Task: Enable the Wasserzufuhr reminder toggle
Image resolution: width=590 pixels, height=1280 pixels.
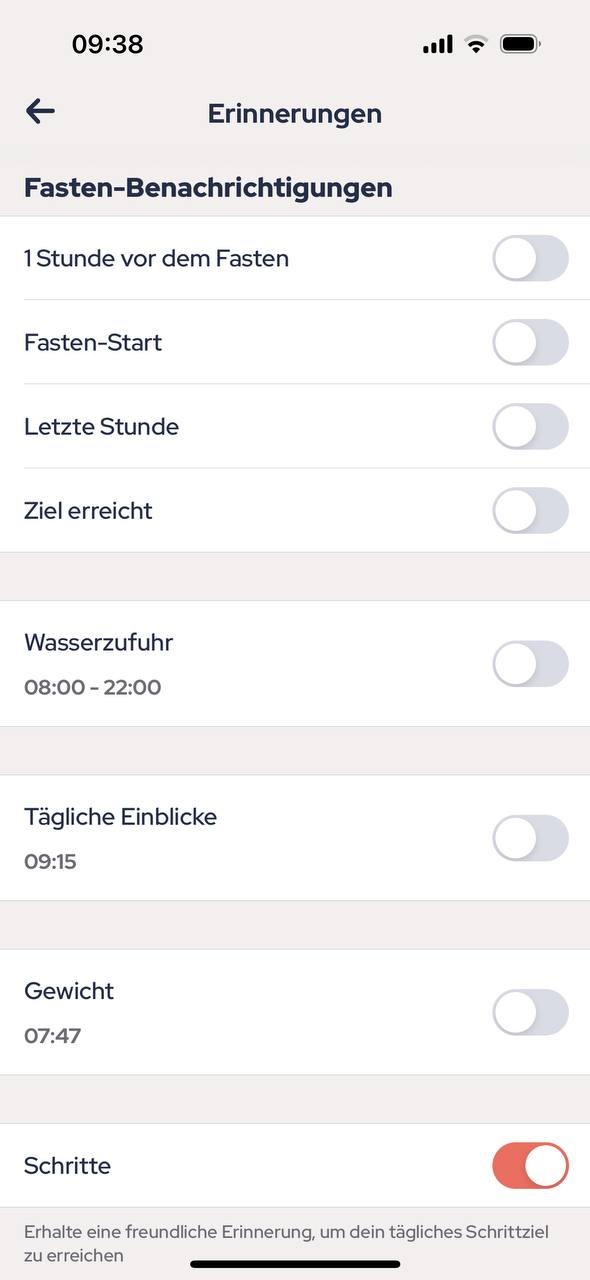Action: click(530, 664)
